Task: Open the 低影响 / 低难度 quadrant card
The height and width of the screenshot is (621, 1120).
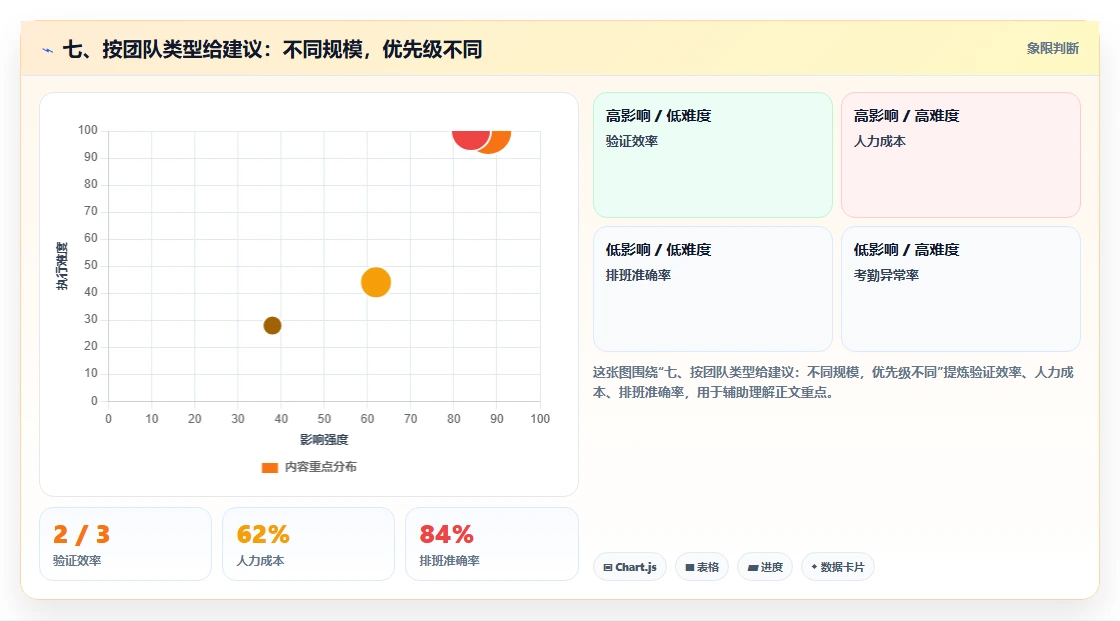Action: (712, 289)
